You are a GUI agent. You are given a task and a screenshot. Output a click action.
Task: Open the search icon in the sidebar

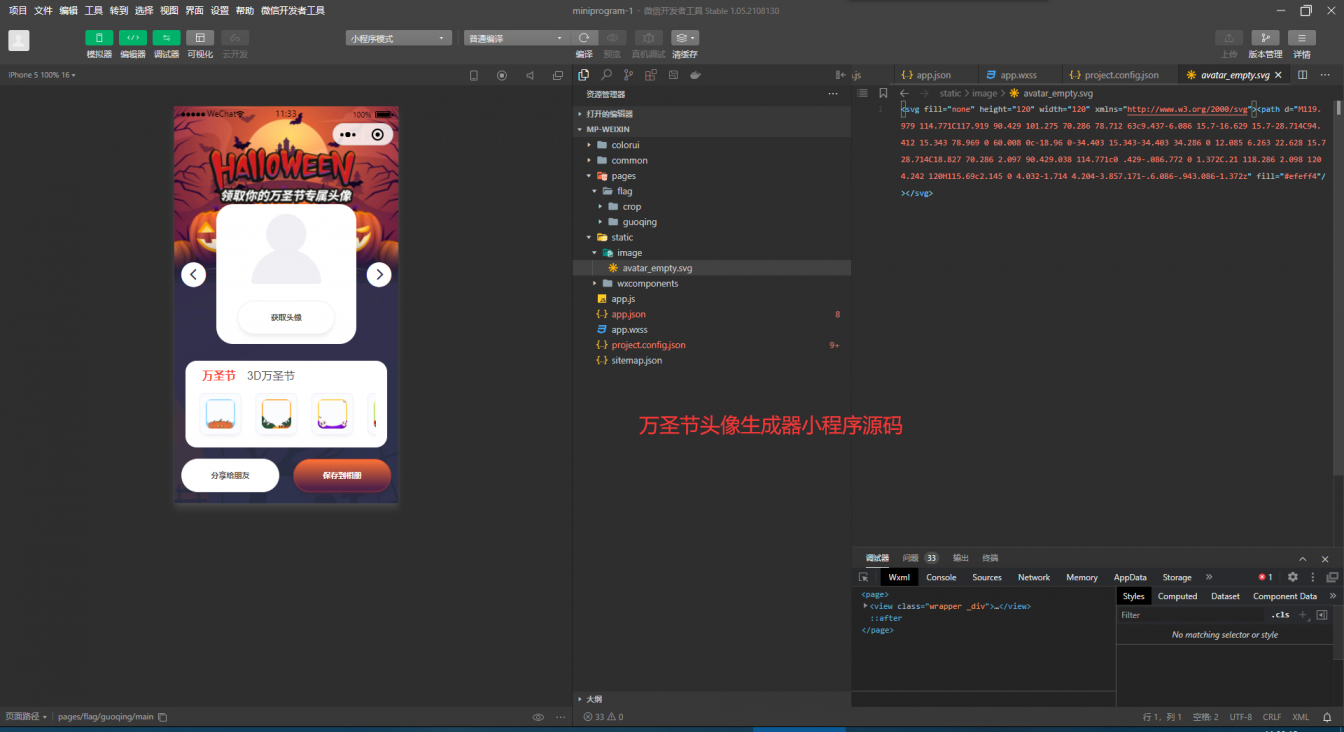pyautogui.click(x=606, y=74)
